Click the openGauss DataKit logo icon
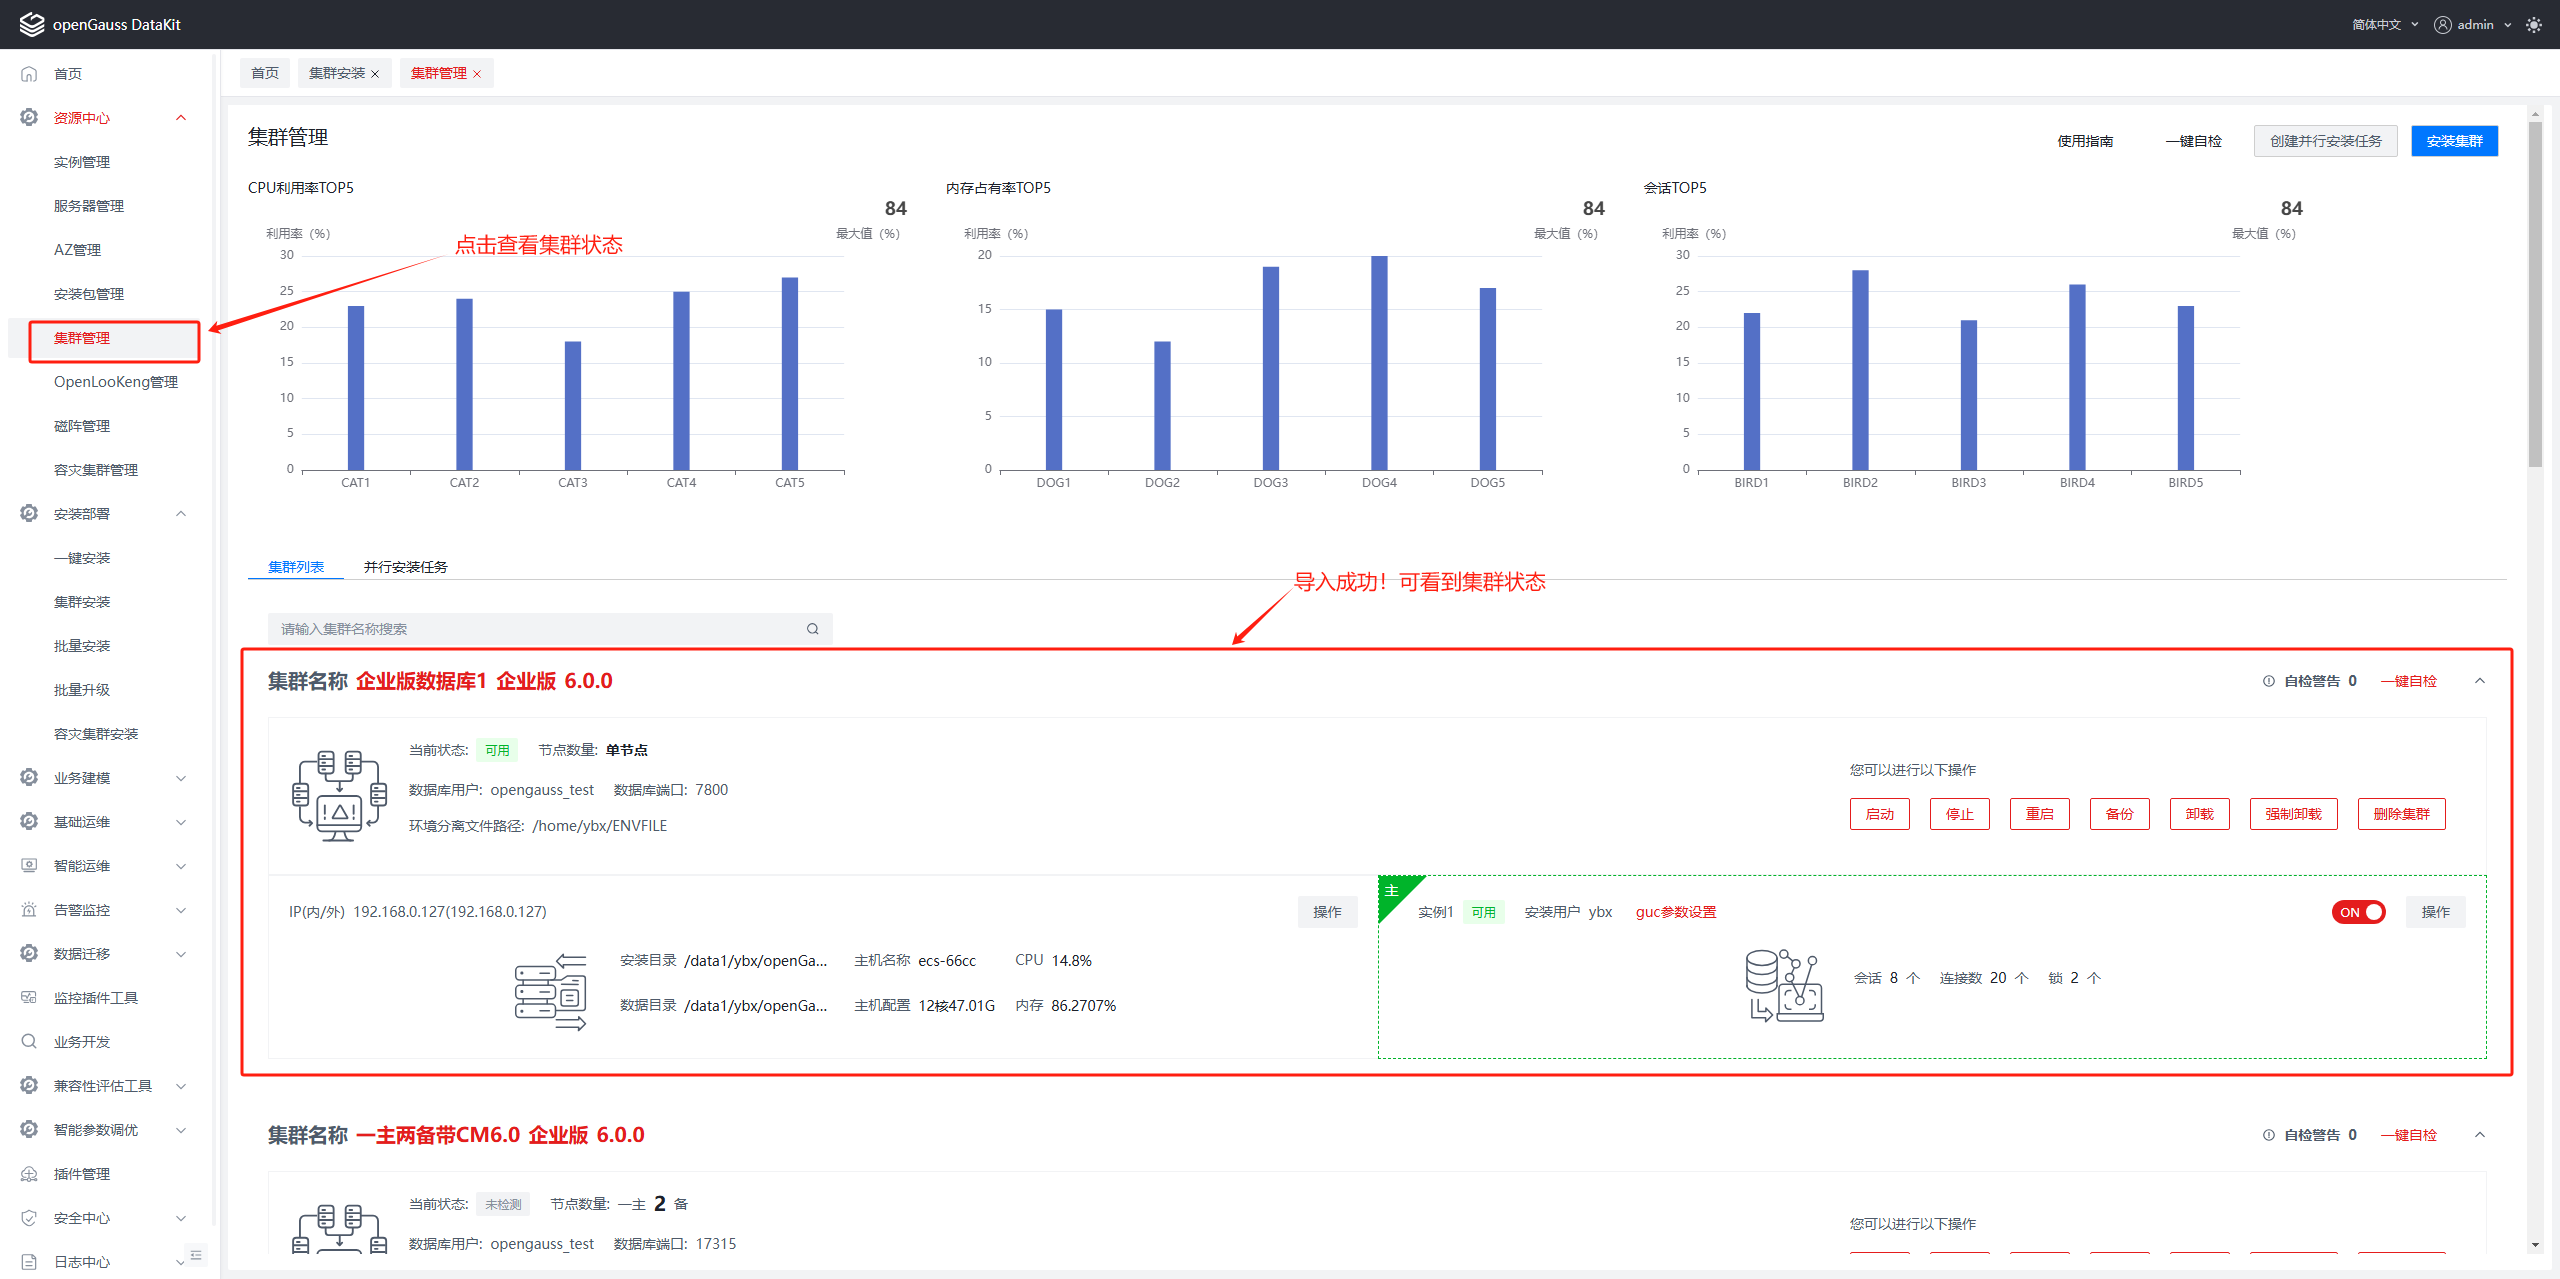Viewport: 2560px width, 1279px height. [x=31, y=25]
